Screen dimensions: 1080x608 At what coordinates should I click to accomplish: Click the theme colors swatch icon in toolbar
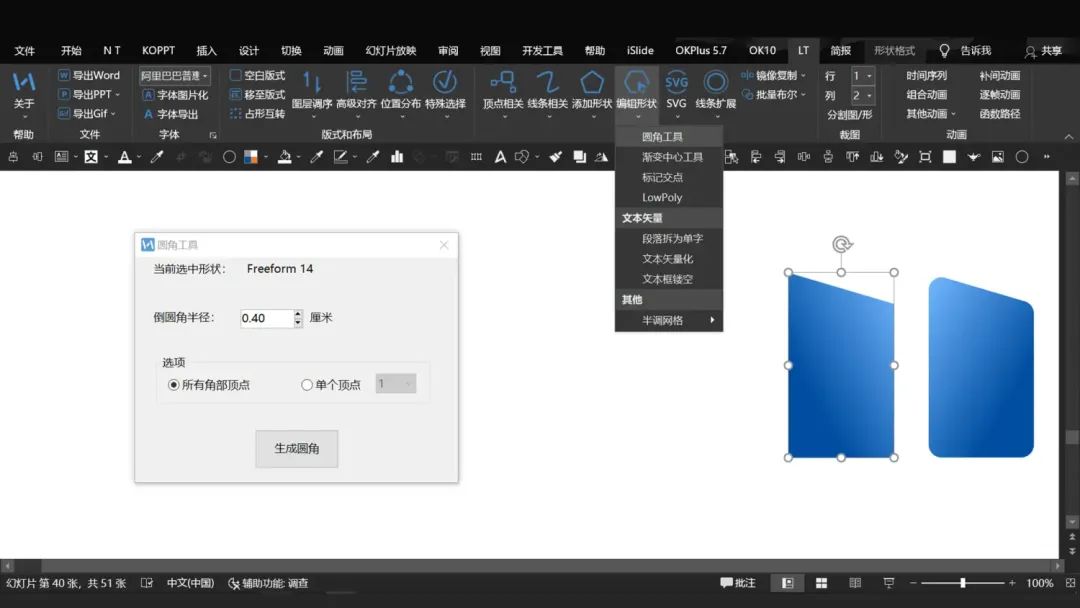(251, 157)
